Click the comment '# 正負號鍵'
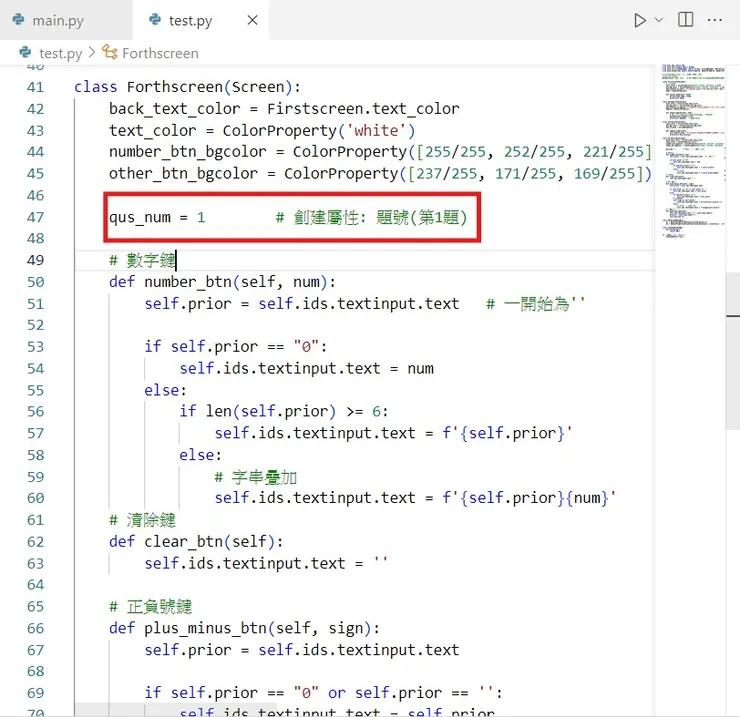 point(151,607)
